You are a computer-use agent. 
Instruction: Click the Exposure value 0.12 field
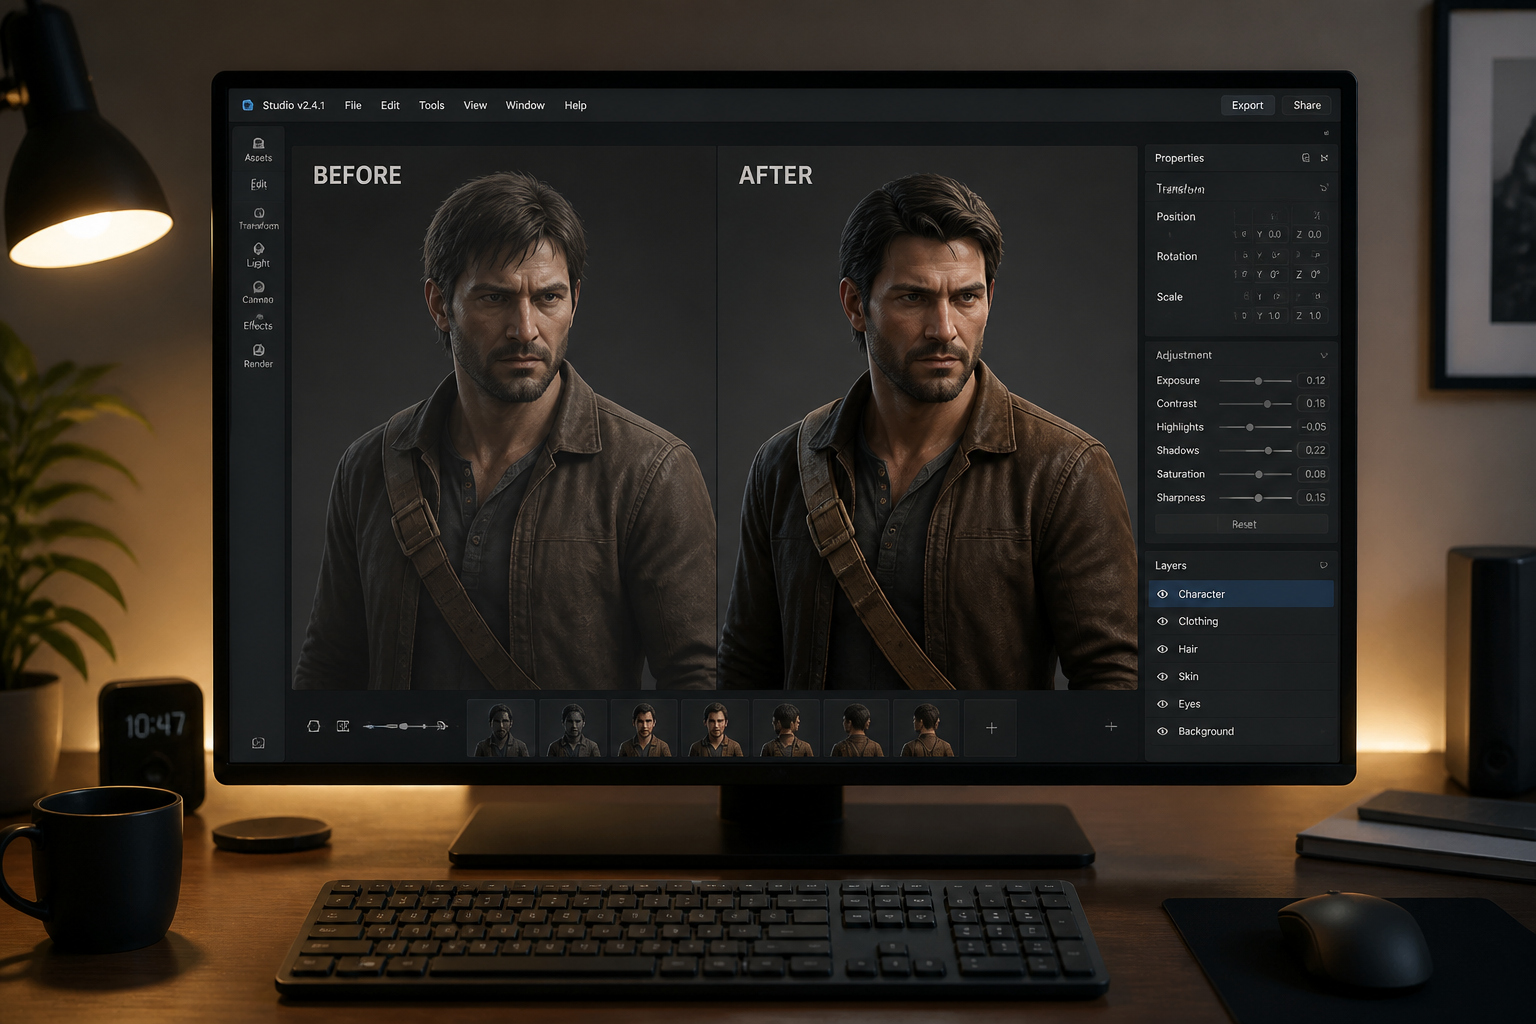click(1314, 381)
